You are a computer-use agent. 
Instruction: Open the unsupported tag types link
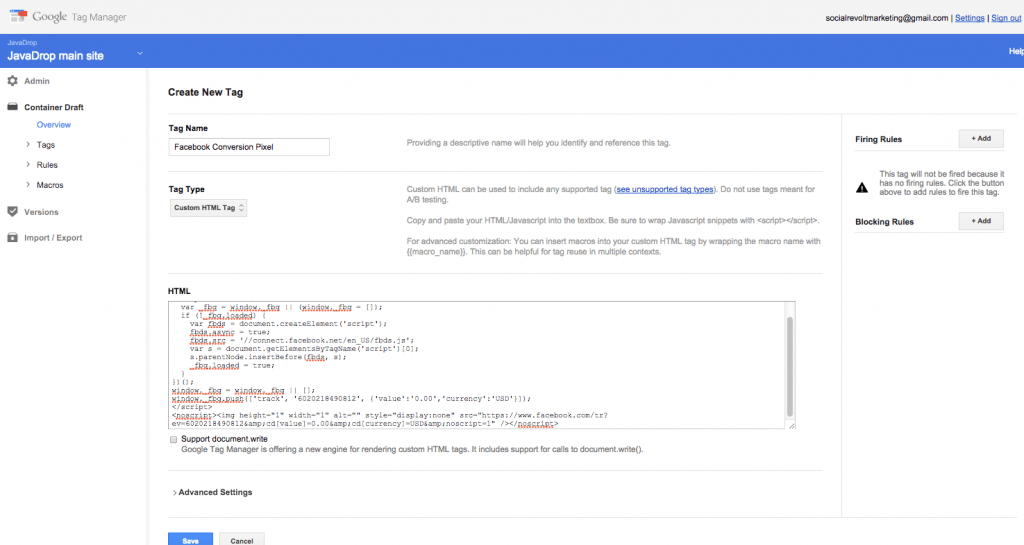[x=665, y=189]
